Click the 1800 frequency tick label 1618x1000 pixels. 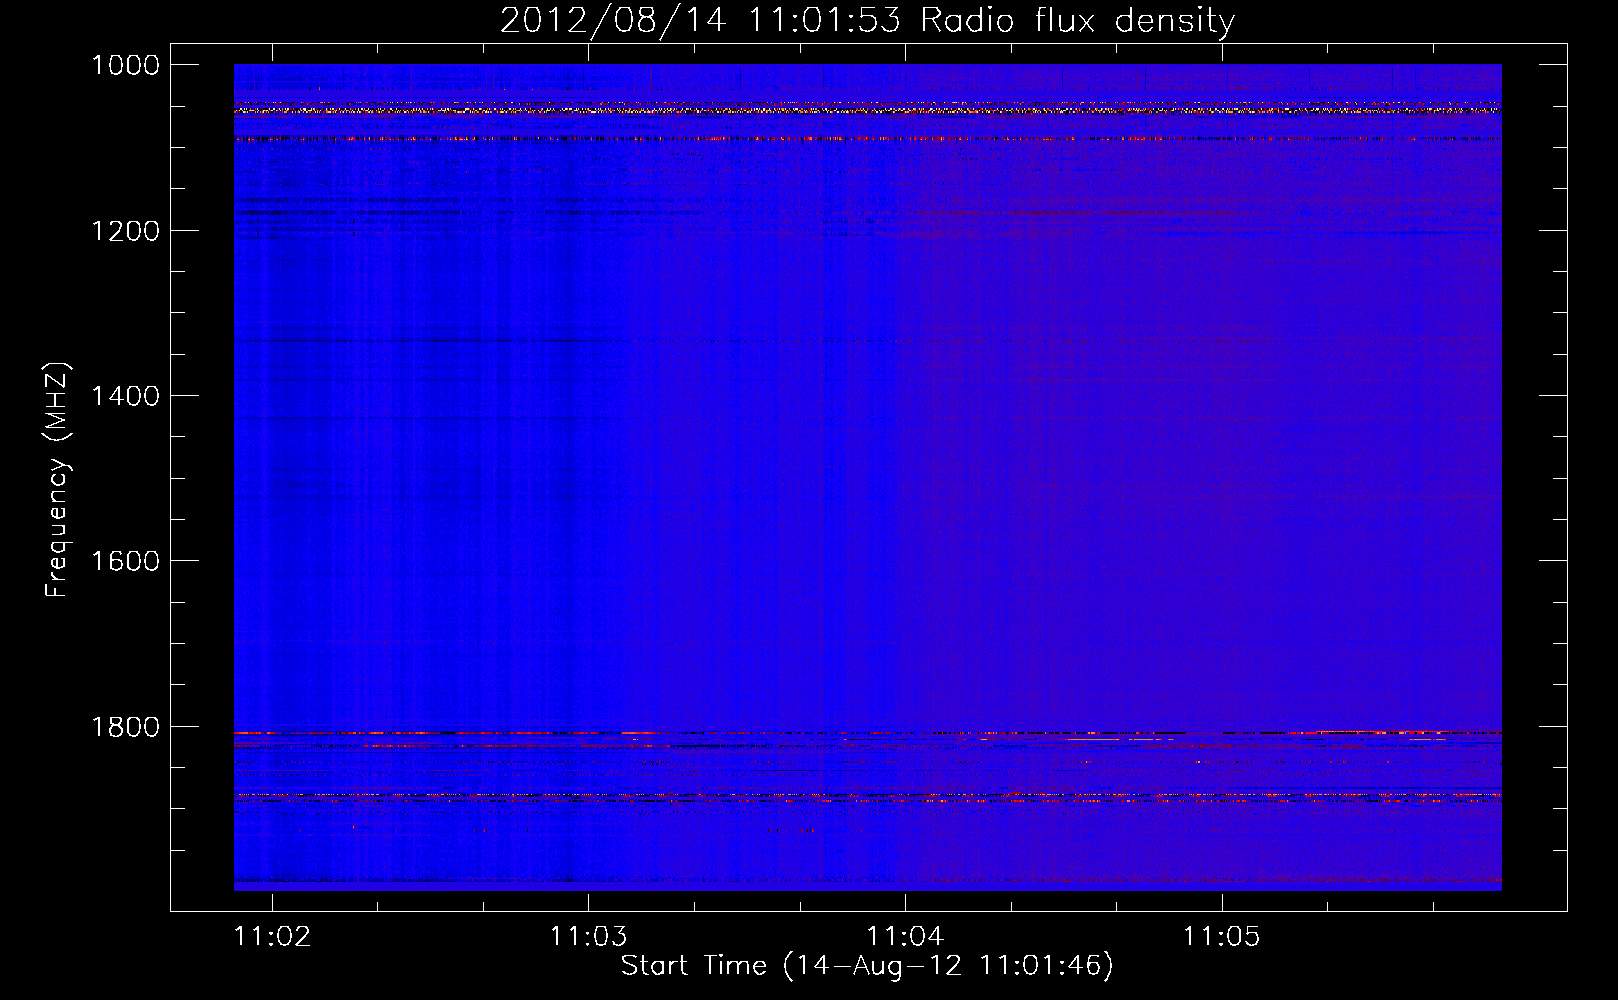[125, 727]
